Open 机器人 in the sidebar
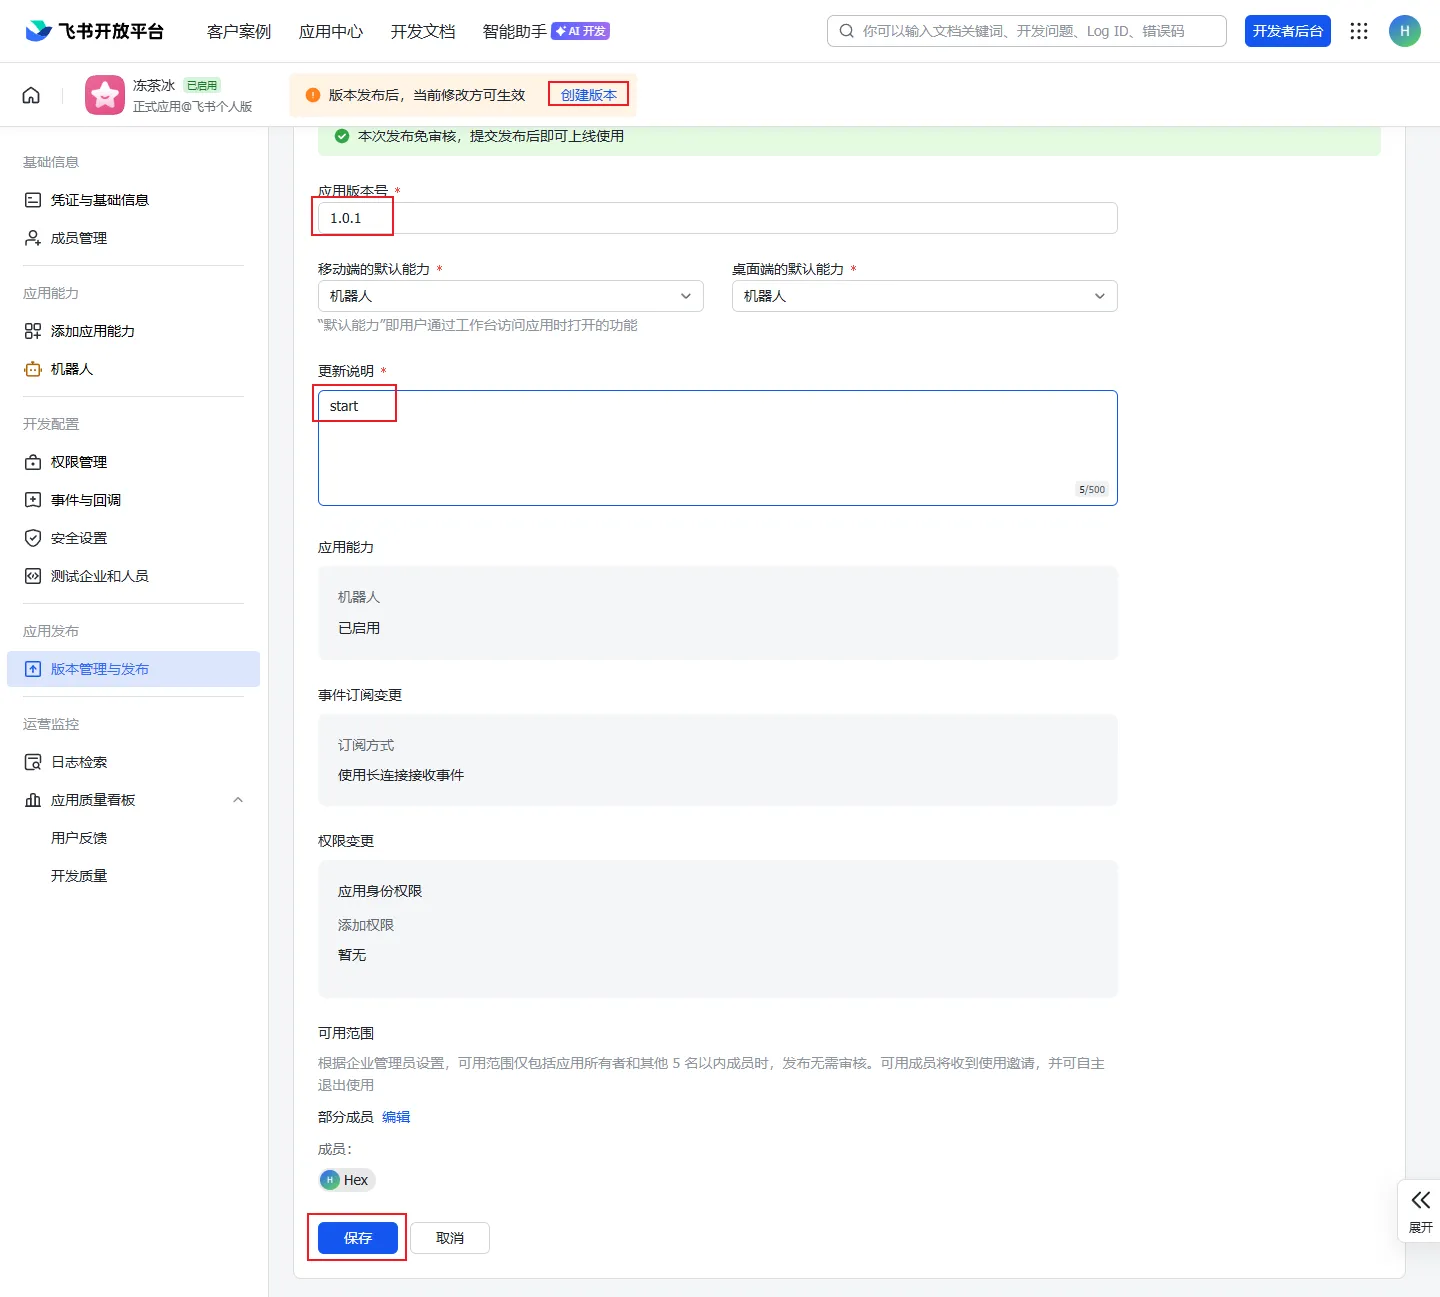 (x=72, y=369)
